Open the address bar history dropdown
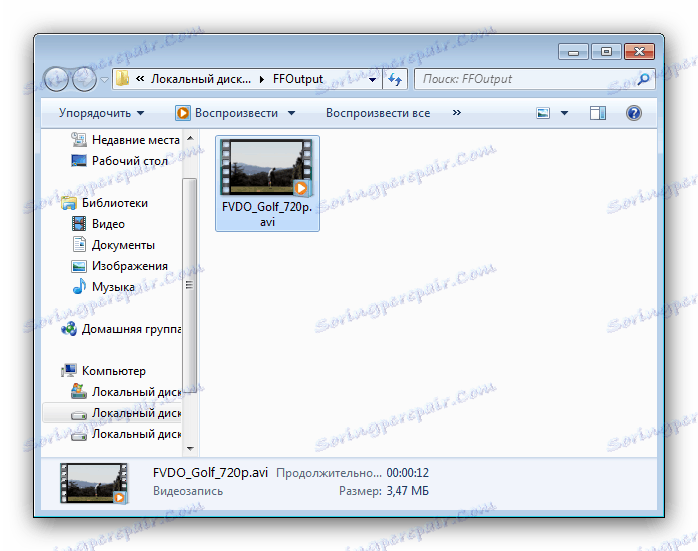Screen dimensions: 698x551 [373, 80]
